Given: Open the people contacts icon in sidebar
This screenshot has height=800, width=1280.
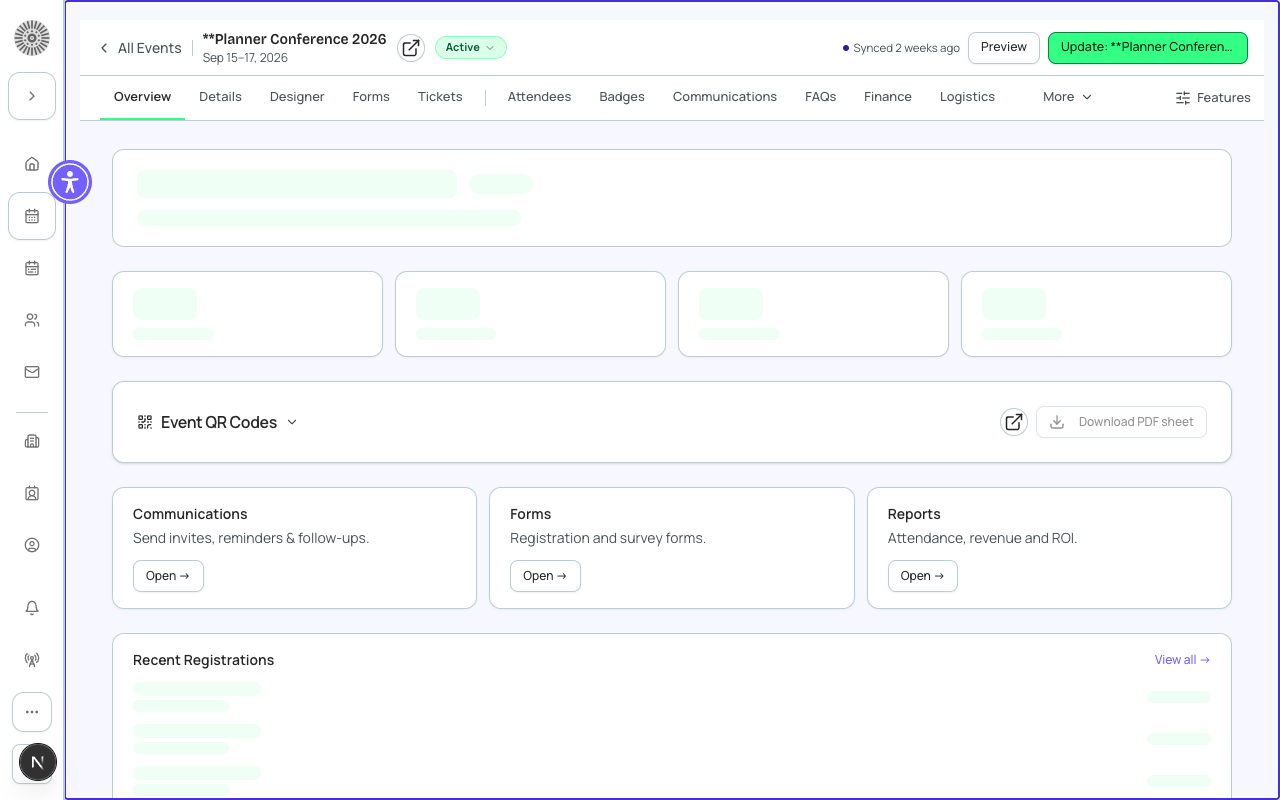Looking at the screenshot, I should [x=32, y=320].
